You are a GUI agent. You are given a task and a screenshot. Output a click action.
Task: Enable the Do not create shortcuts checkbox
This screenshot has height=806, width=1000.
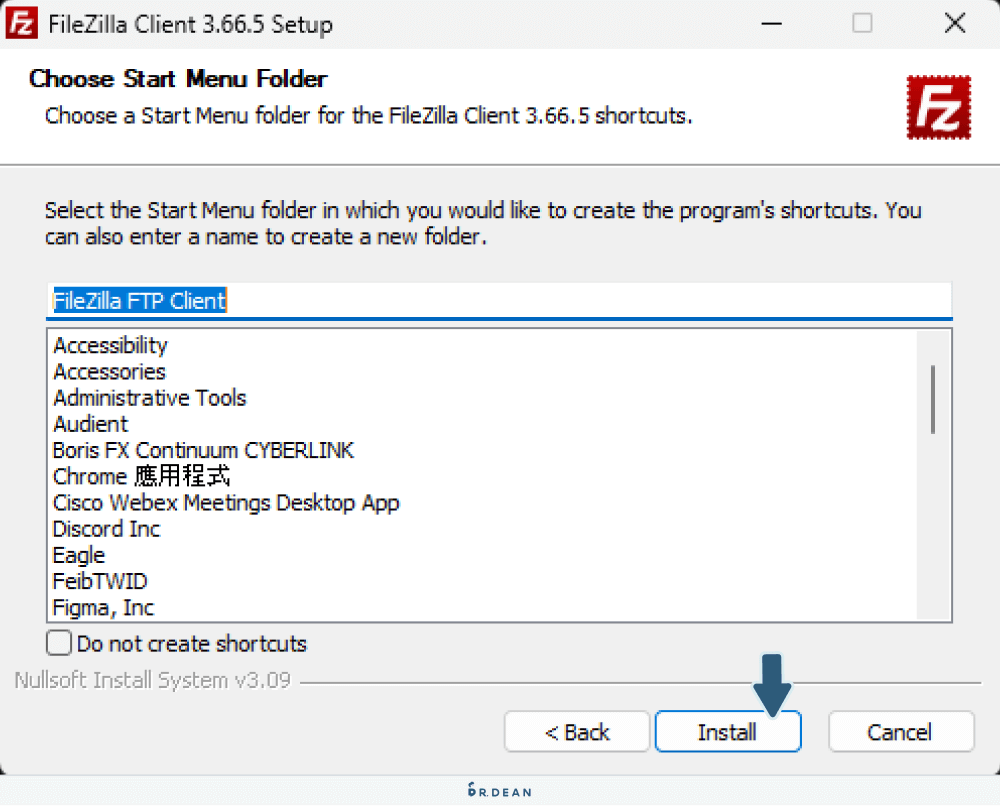tap(60, 643)
